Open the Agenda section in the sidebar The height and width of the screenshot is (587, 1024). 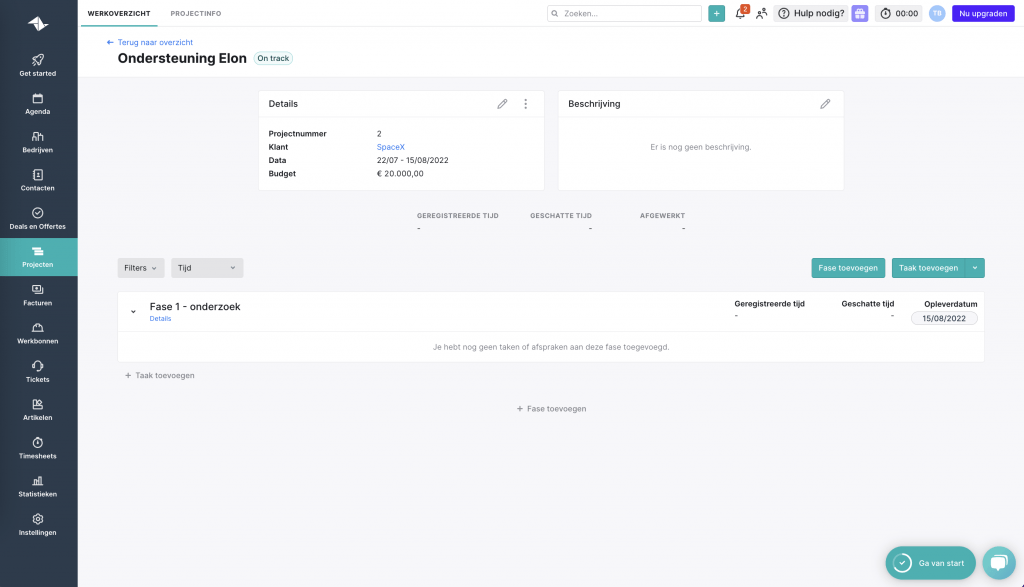point(37,104)
